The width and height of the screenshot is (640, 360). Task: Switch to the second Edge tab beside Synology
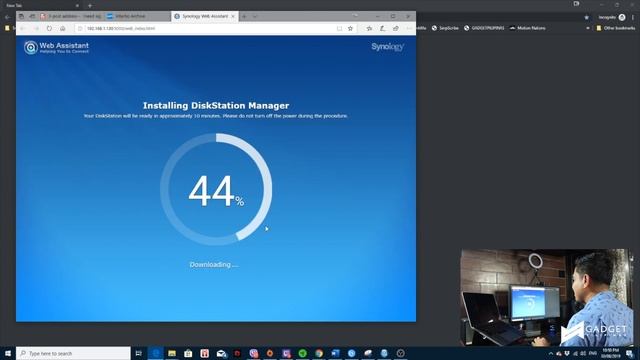click(138, 16)
